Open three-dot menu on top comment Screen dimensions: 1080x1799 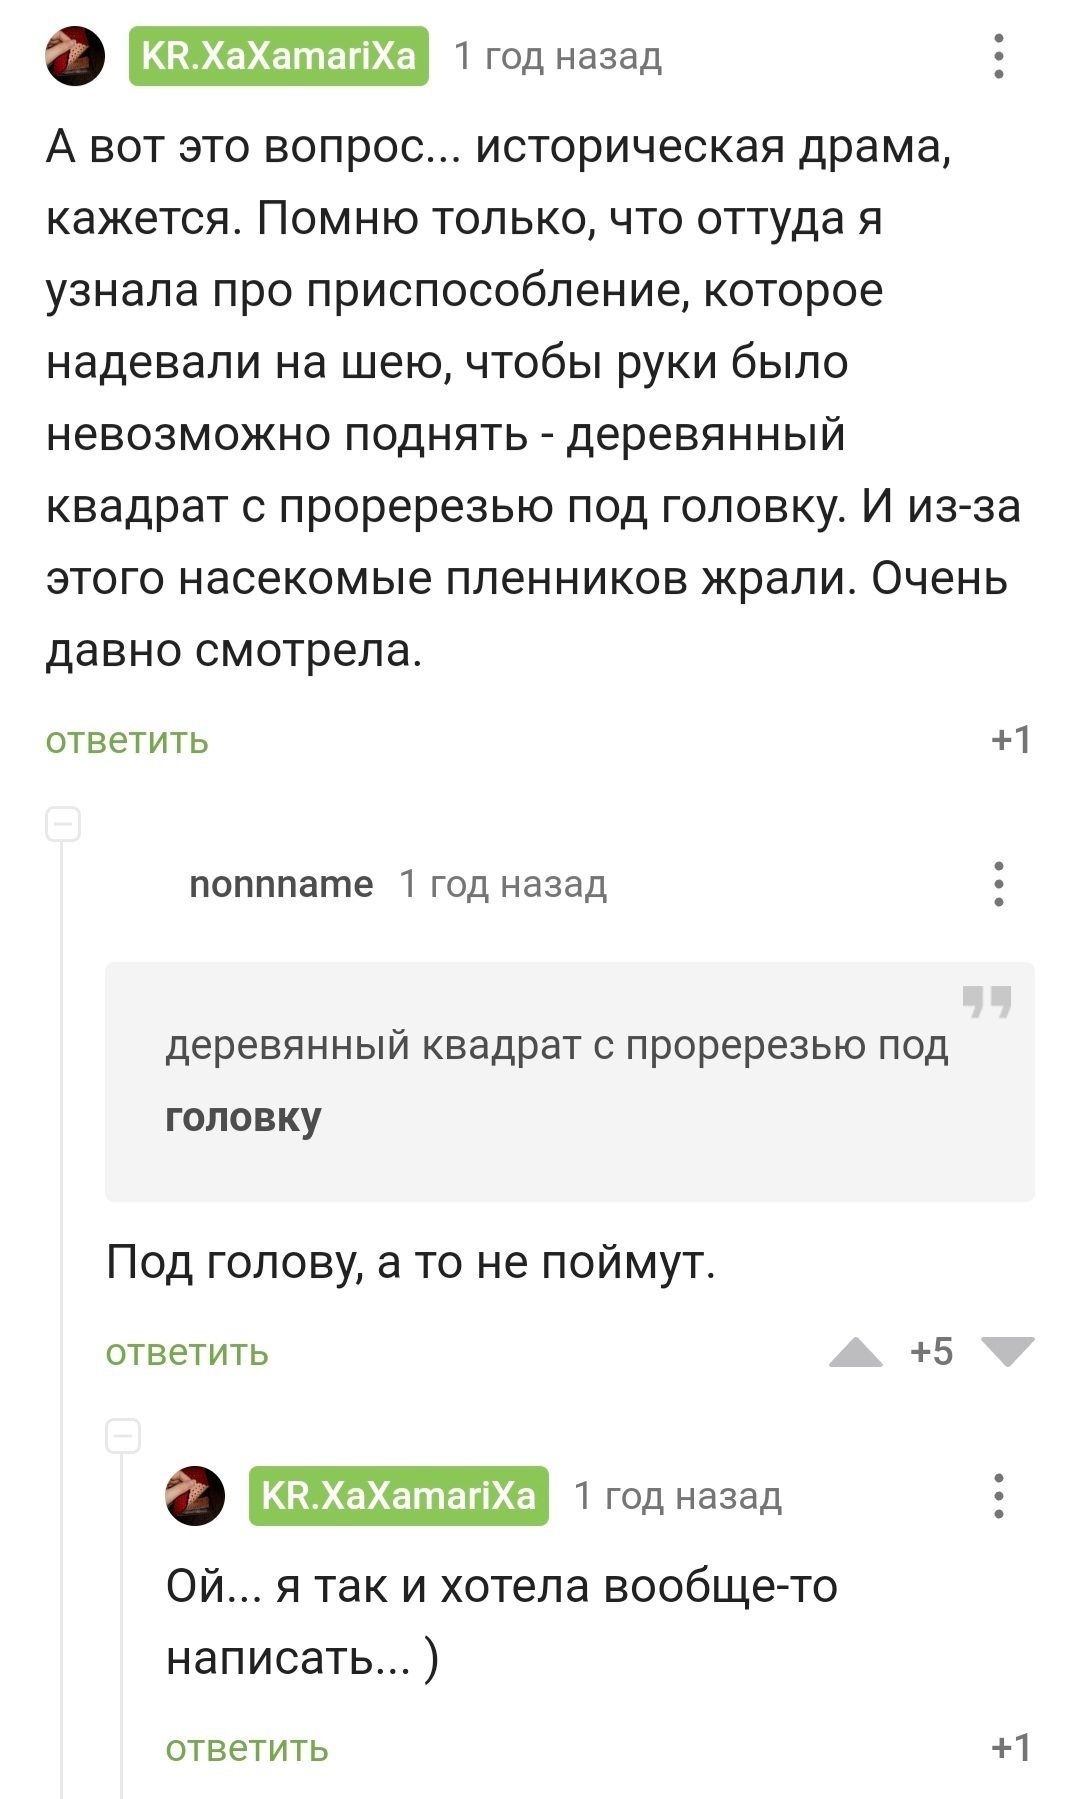click(x=998, y=56)
